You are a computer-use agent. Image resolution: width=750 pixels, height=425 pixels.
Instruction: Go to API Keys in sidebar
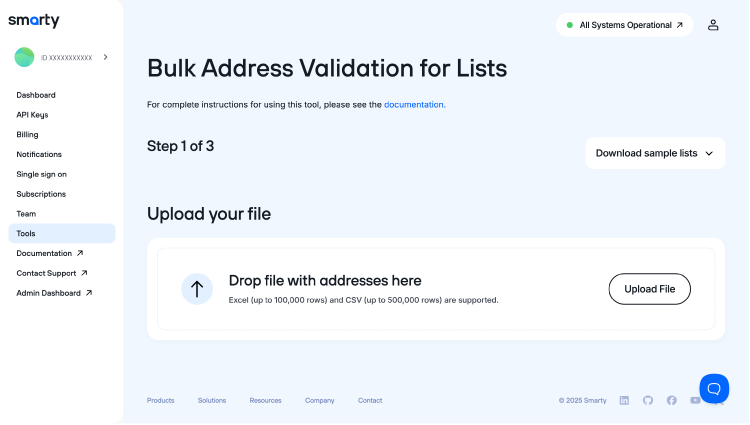click(32, 115)
